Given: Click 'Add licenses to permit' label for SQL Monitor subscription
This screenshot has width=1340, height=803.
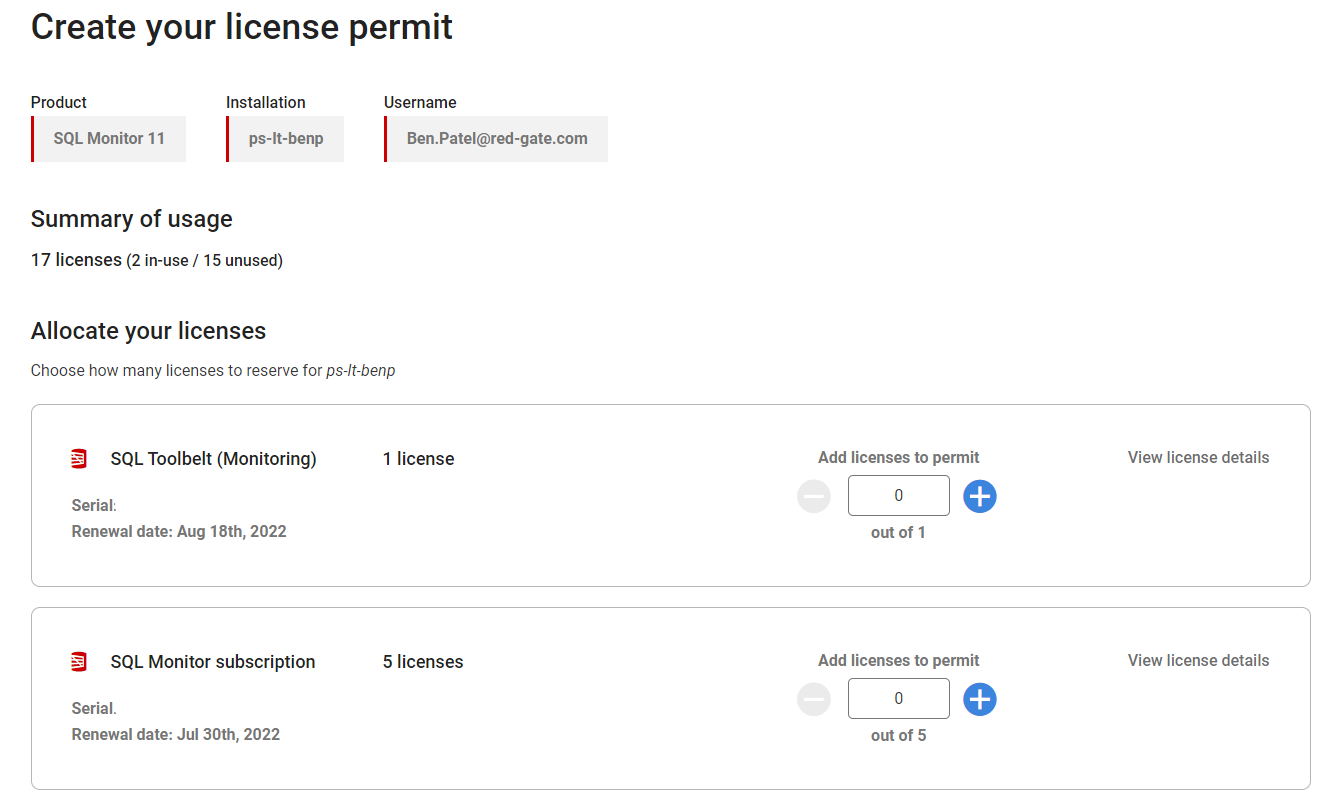Looking at the screenshot, I should [898, 661].
